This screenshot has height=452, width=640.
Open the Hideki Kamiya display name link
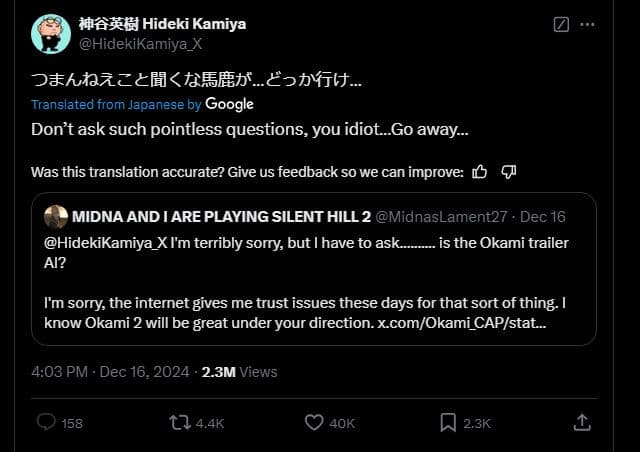[x=162, y=23]
